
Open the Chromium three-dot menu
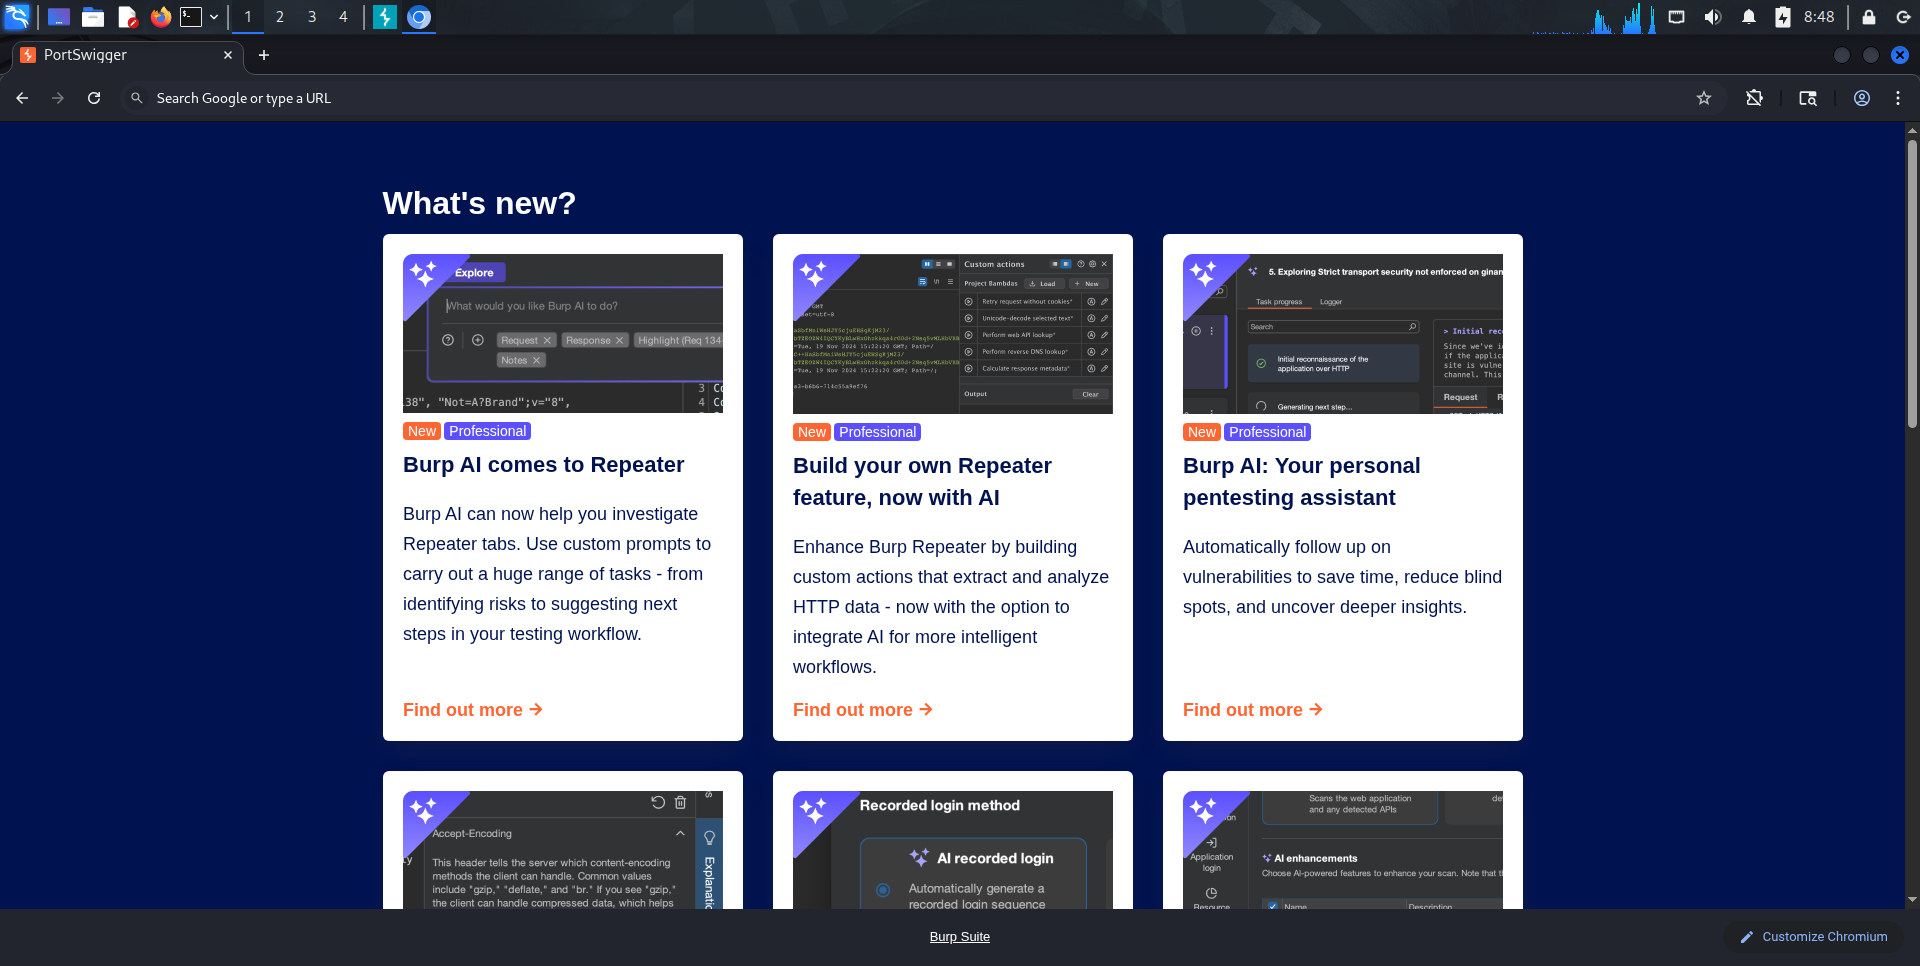click(x=1898, y=98)
